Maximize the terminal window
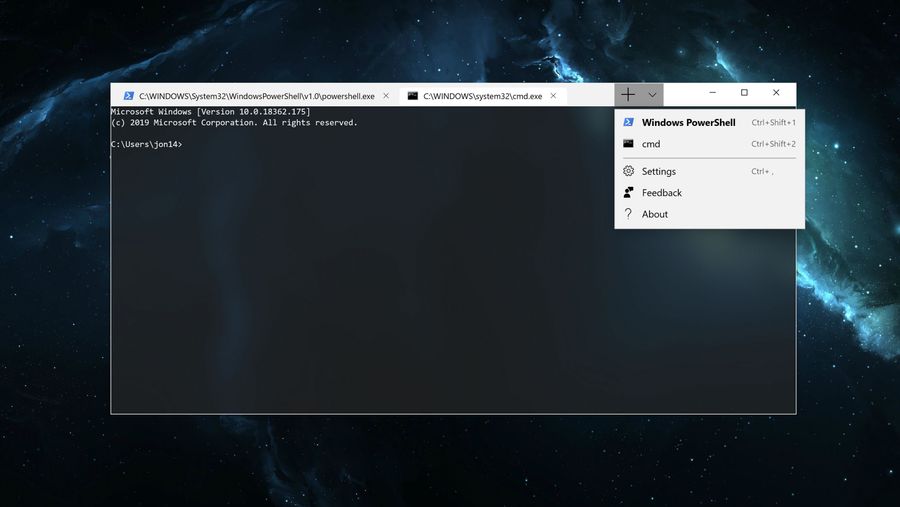The width and height of the screenshot is (900, 507). click(744, 92)
